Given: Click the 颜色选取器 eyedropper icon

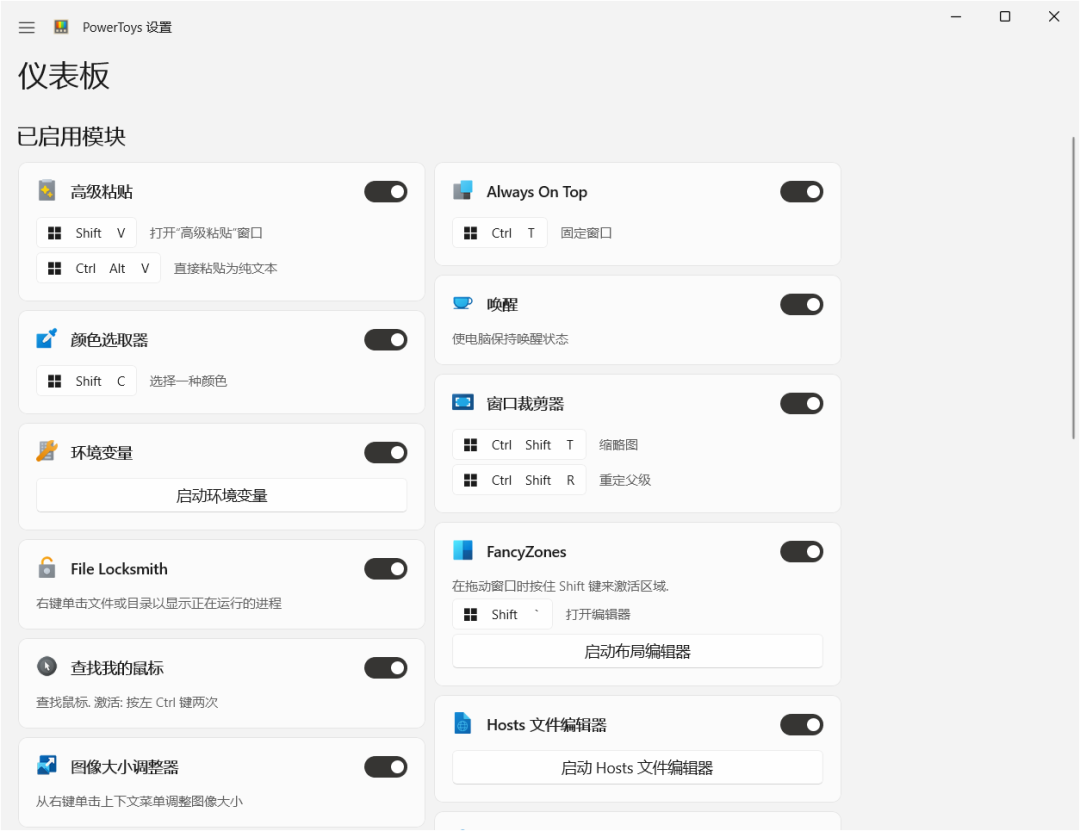Looking at the screenshot, I should tap(47, 339).
